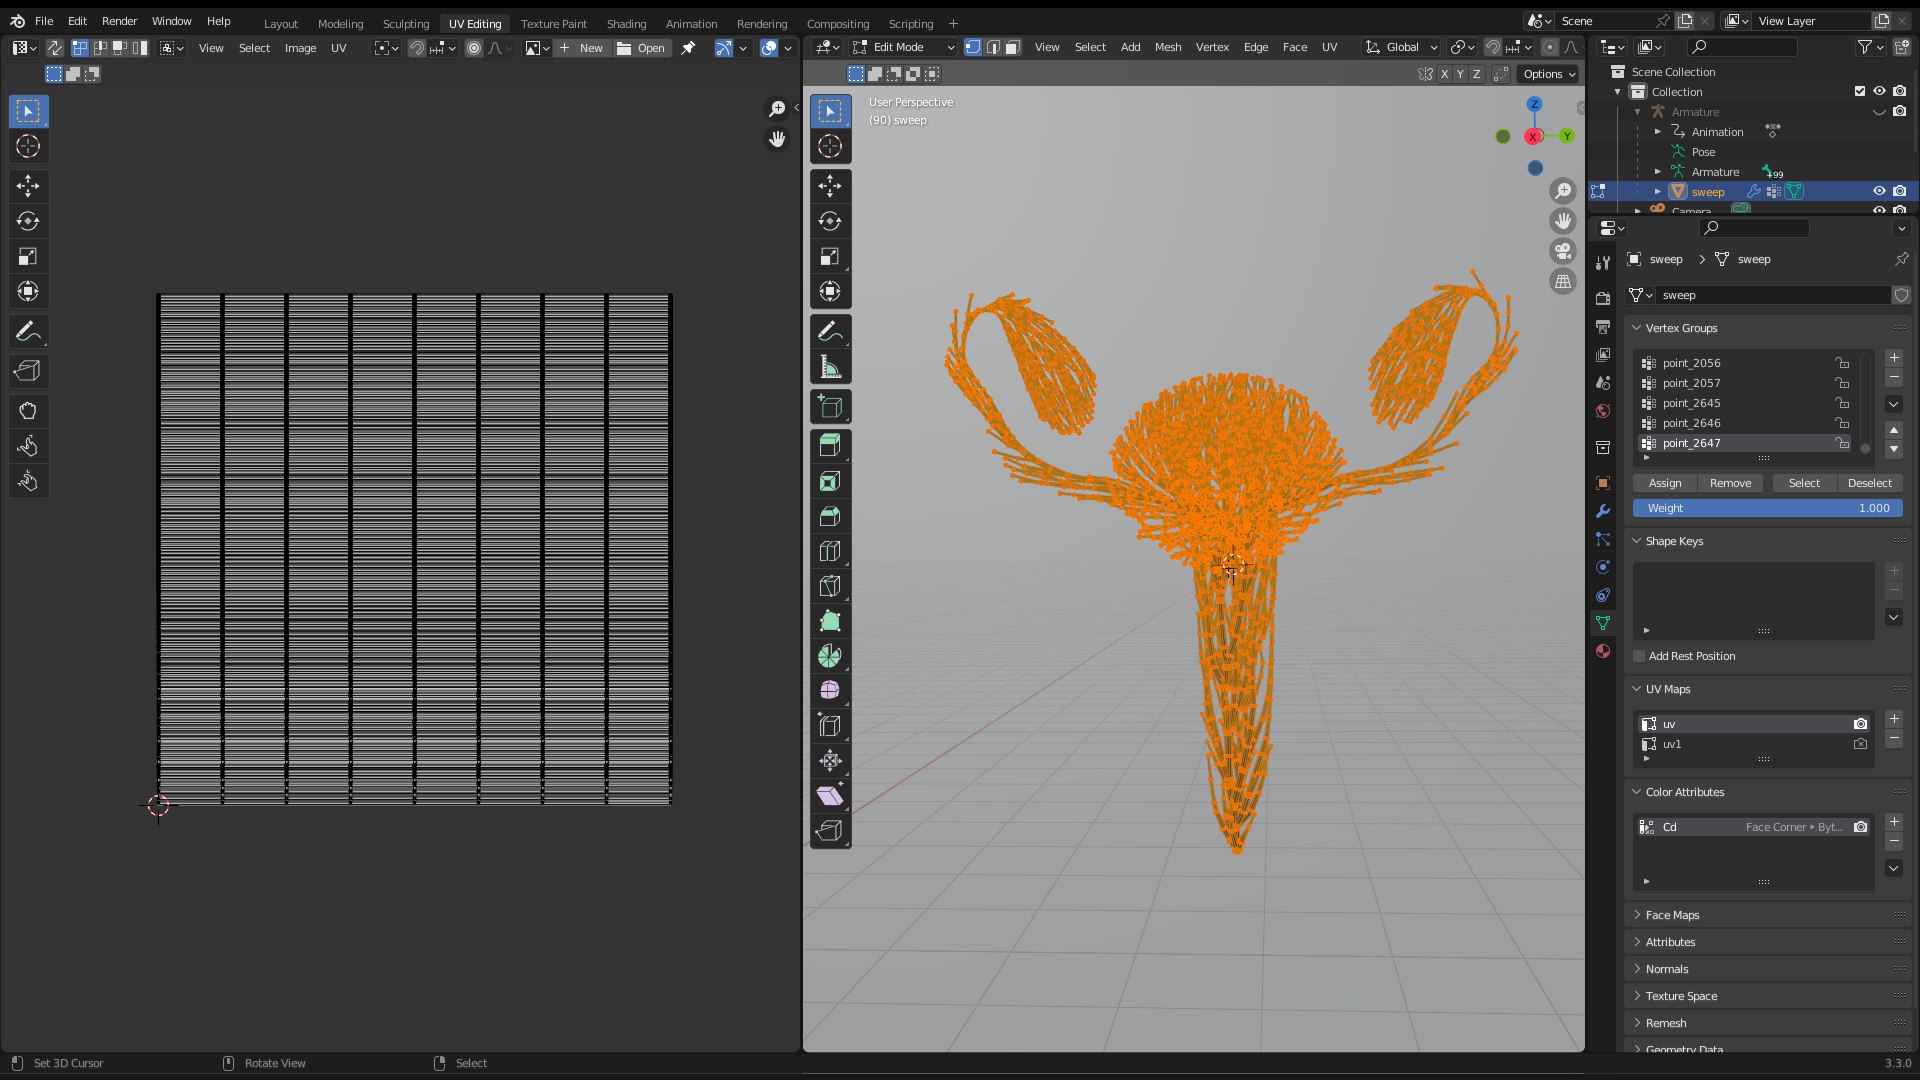Open the File menu
The image size is (1920, 1080).
point(44,21)
